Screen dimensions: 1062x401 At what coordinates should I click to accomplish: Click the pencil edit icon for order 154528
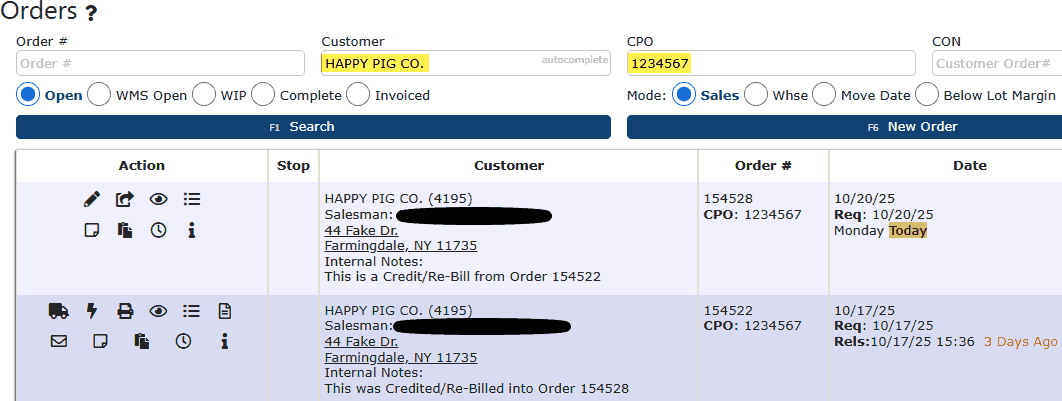(92, 200)
